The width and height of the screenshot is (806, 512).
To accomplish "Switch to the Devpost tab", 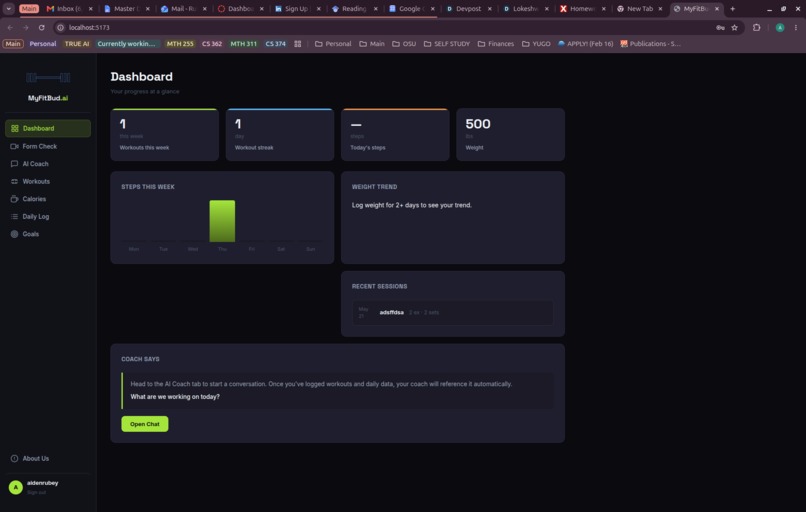I will 469,9.
